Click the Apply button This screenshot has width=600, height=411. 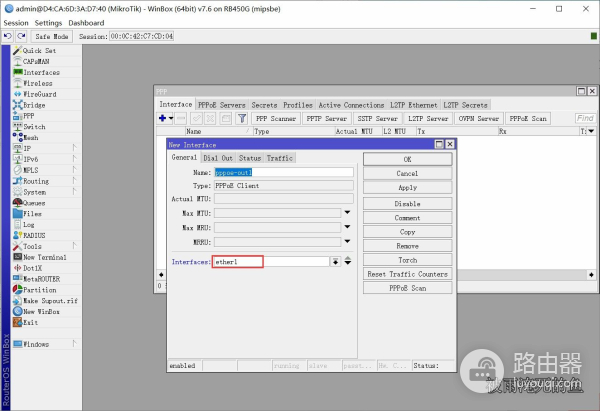(408, 188)
